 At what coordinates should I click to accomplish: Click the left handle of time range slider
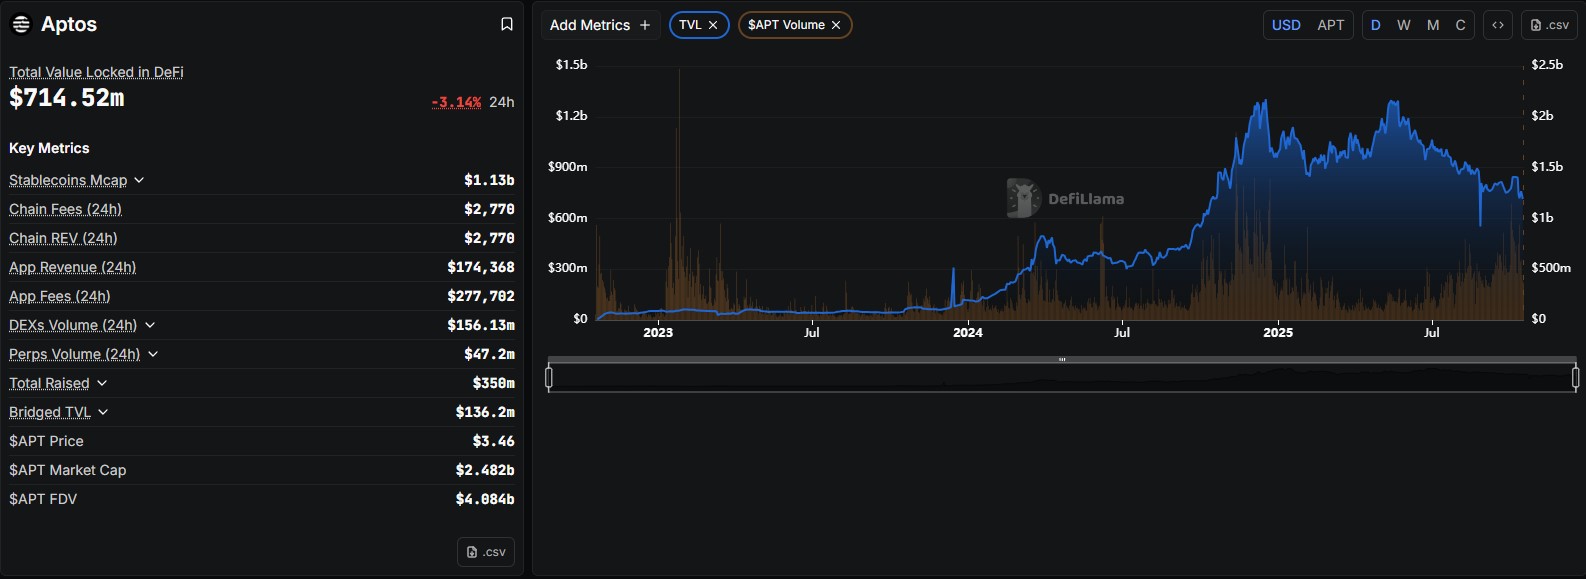[x=549, y=377]
